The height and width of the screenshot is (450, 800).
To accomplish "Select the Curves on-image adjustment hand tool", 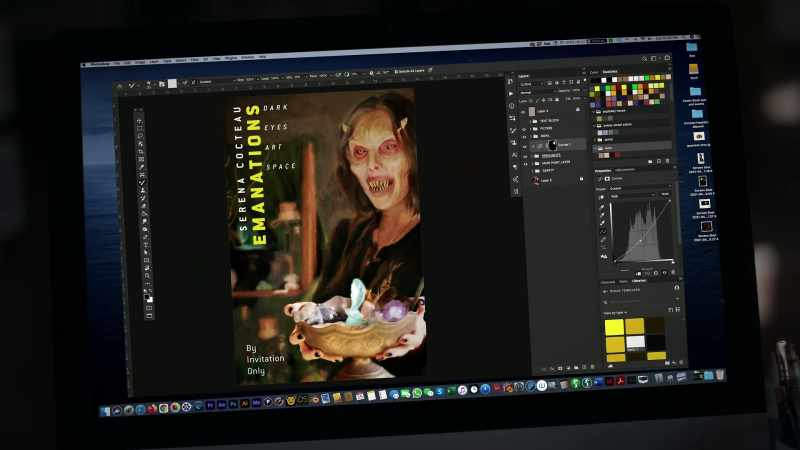I will tap(602, 197).
